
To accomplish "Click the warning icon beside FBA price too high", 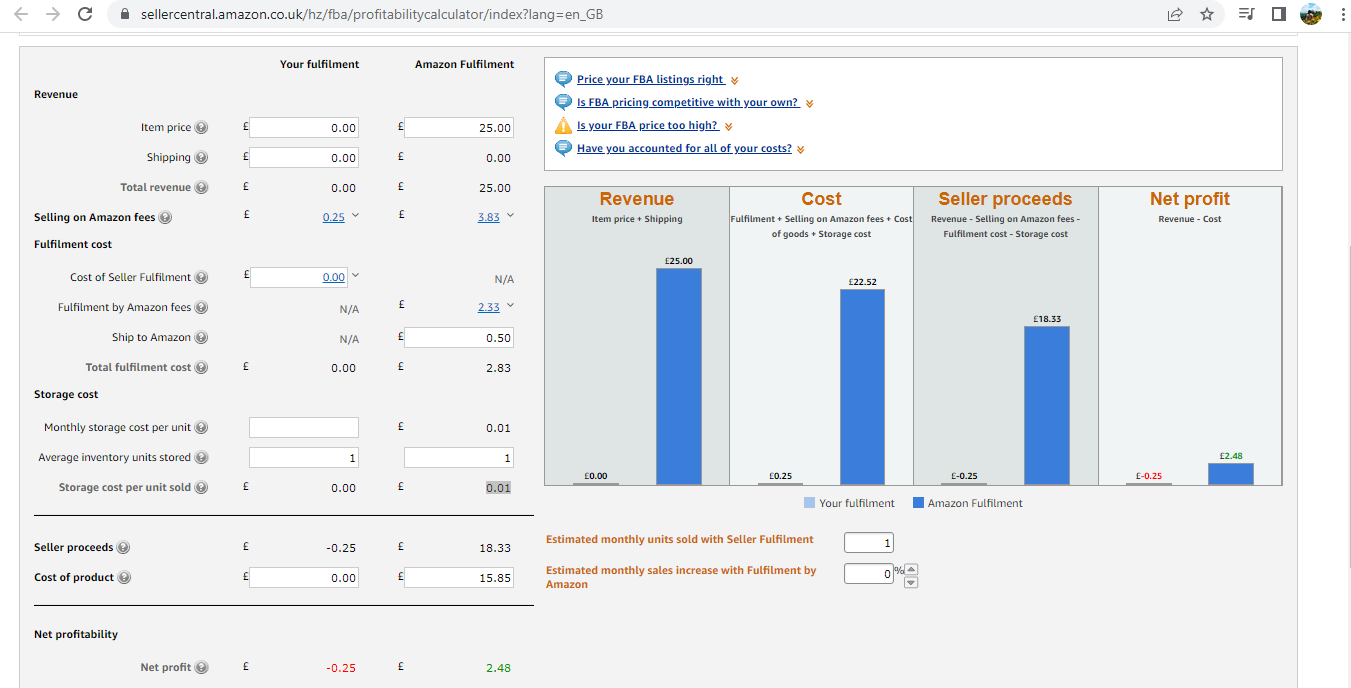I will click(564, 126).
